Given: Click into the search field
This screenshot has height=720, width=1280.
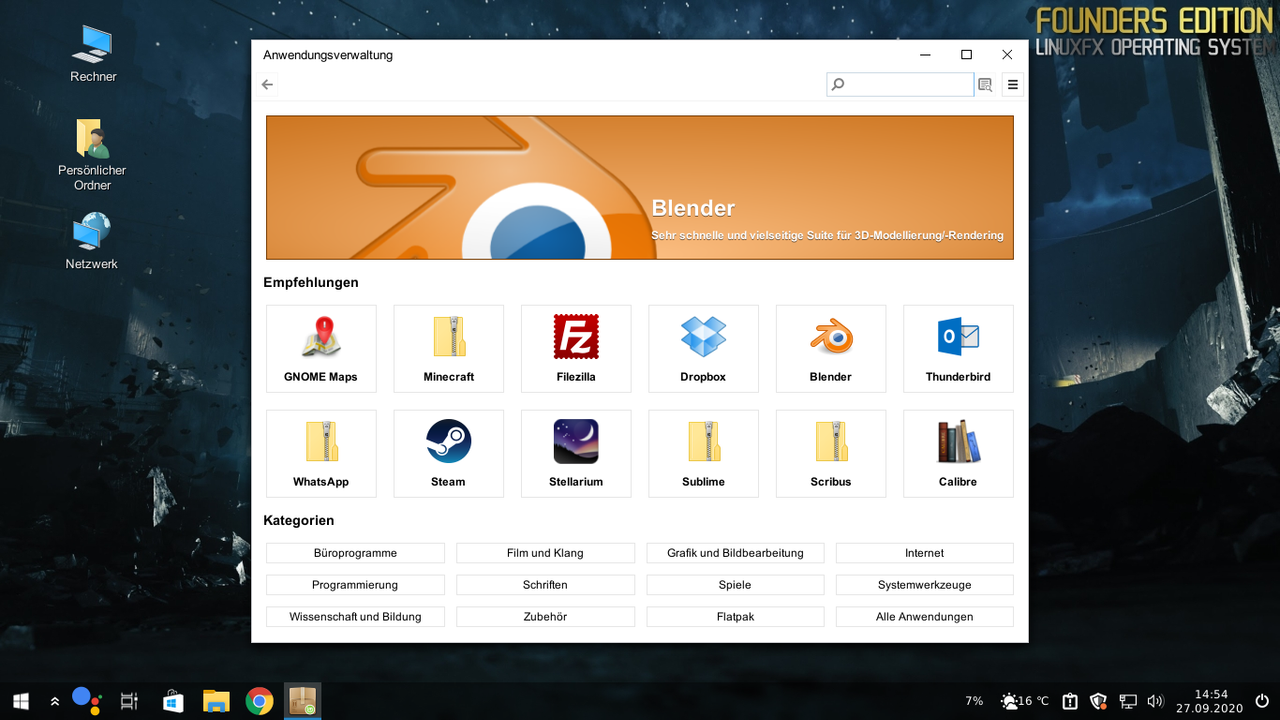Looking at the screenshot, I should tap(900, 85).
